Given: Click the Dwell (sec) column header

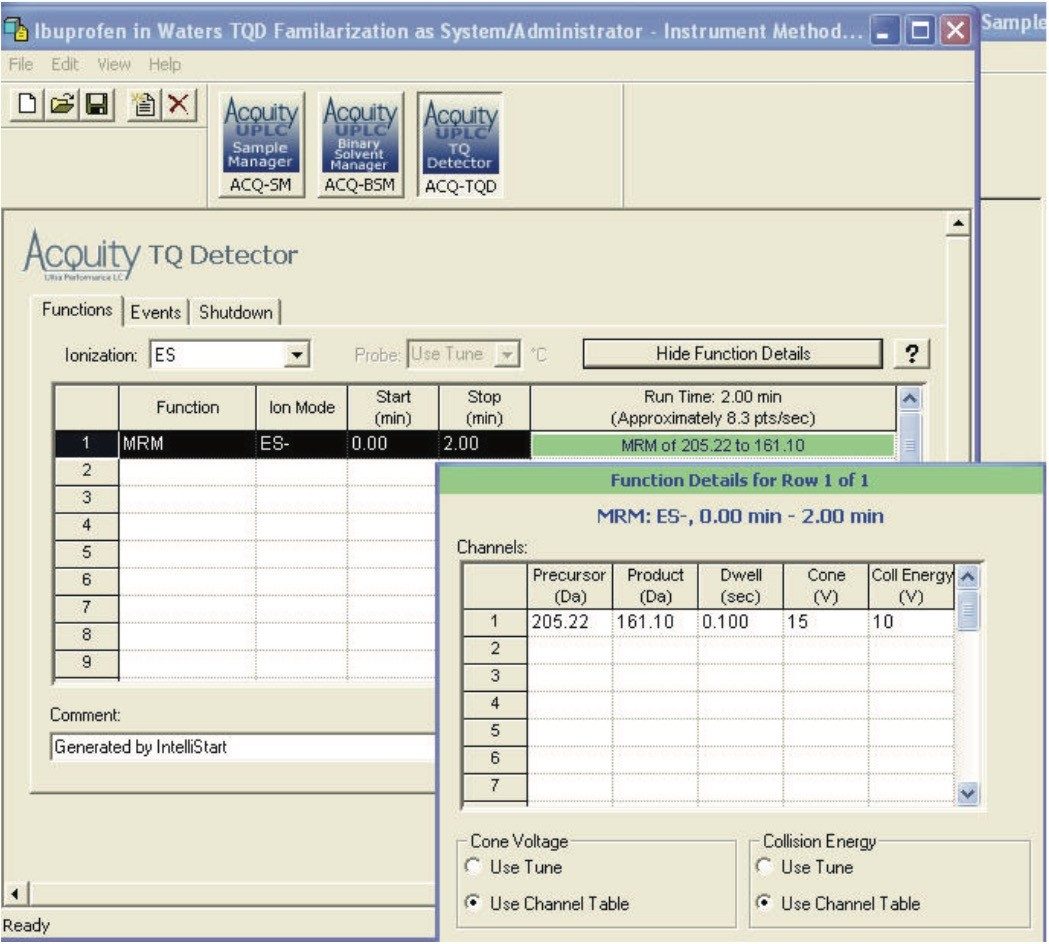Looking at the screenshot, I should [741, 585].
